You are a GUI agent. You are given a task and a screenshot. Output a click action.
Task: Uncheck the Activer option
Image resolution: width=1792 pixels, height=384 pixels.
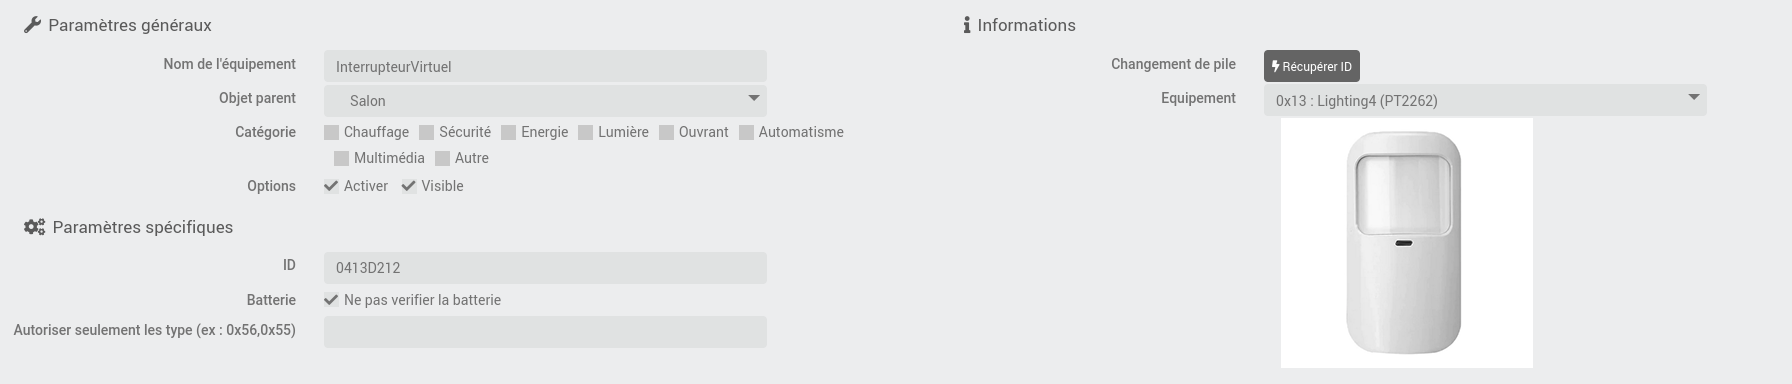click(x=331, y=186)
